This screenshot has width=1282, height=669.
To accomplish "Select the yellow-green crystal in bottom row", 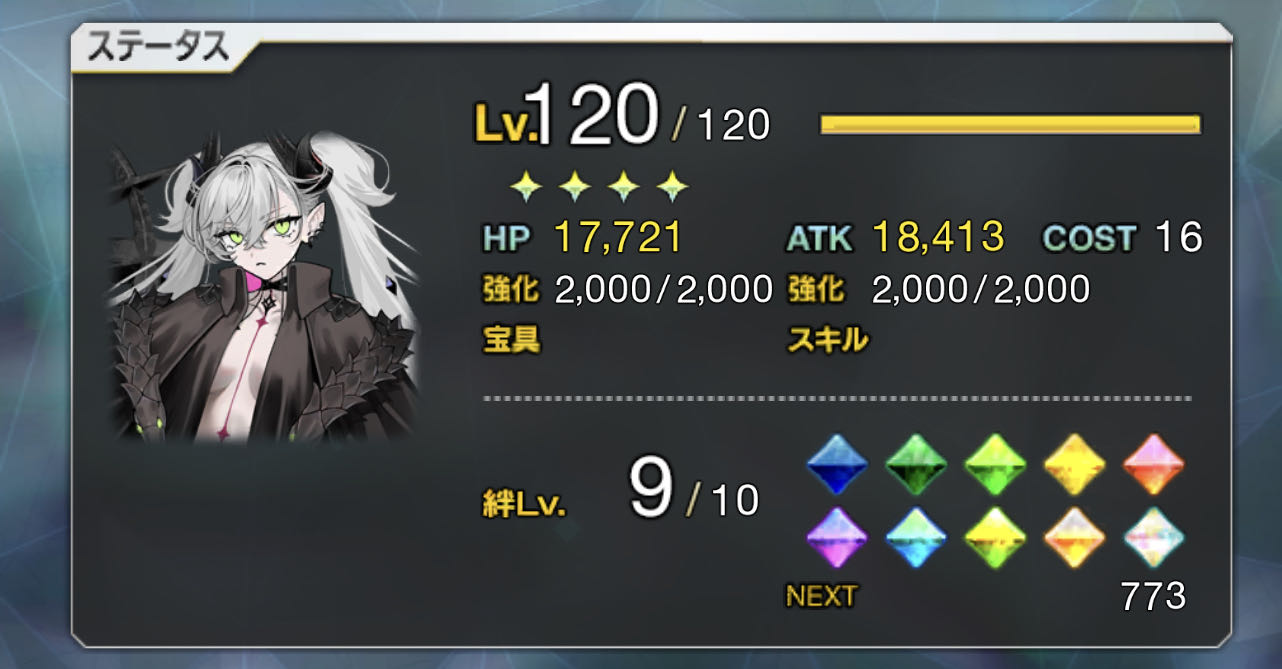I will [x=995, y=538].
